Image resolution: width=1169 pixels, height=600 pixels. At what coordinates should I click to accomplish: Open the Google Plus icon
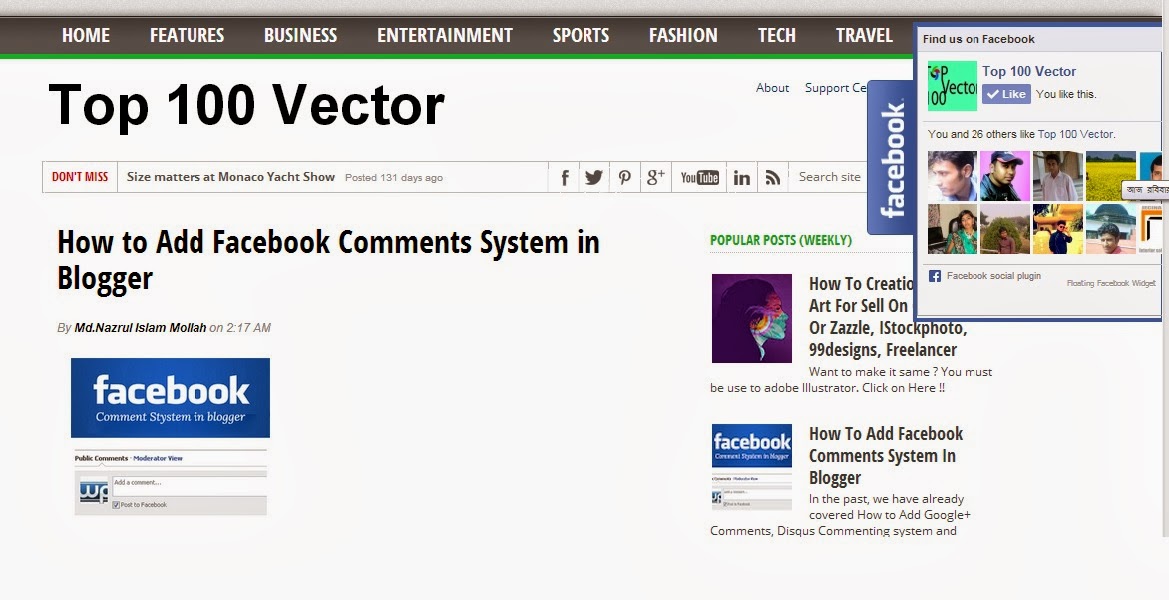tap(655, 177)
